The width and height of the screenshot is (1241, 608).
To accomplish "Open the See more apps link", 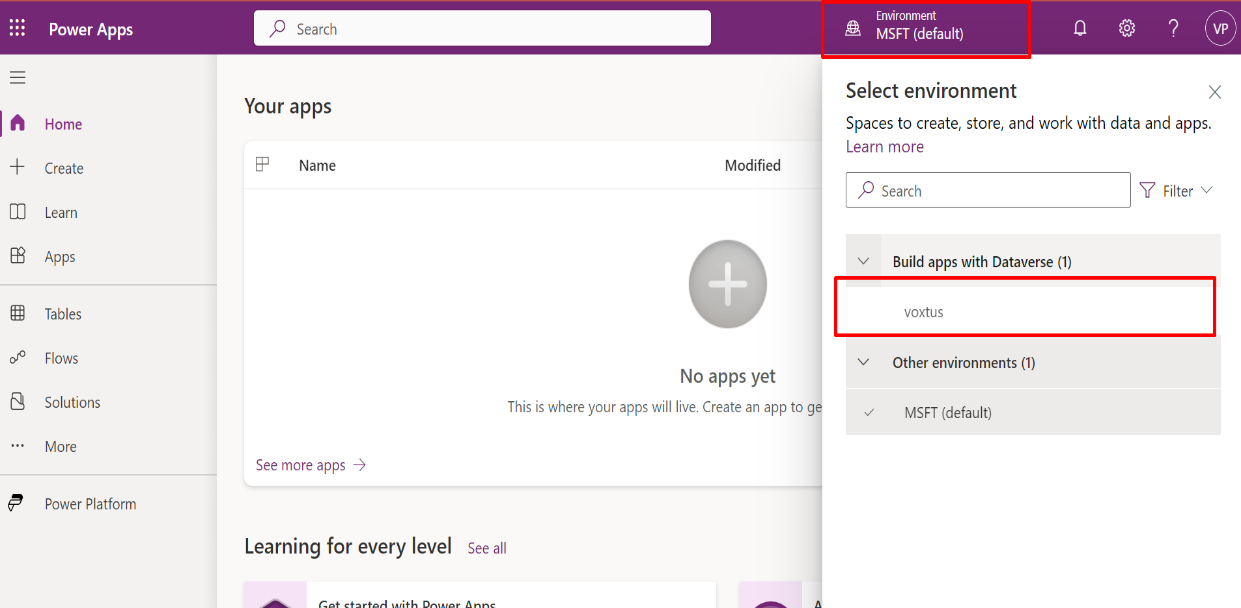I will click(x=311, y=465).
